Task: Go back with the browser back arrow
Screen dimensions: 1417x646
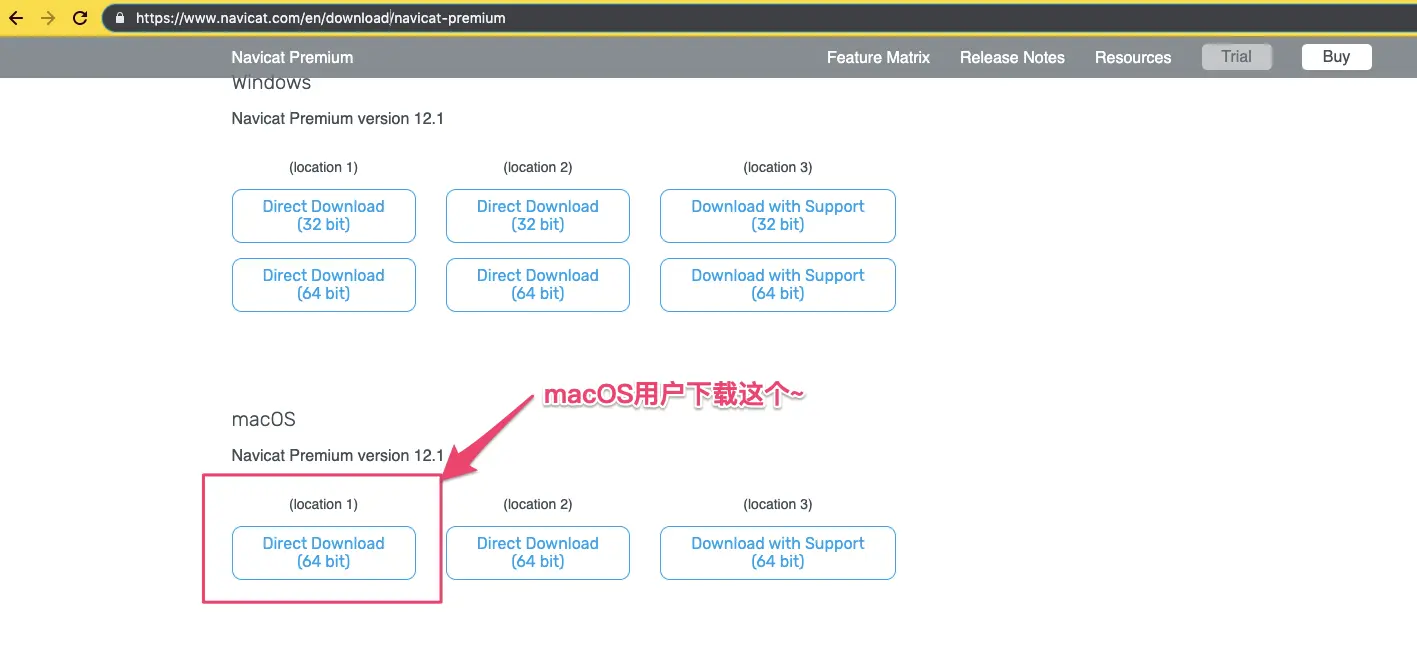Action: pos(16,18)
